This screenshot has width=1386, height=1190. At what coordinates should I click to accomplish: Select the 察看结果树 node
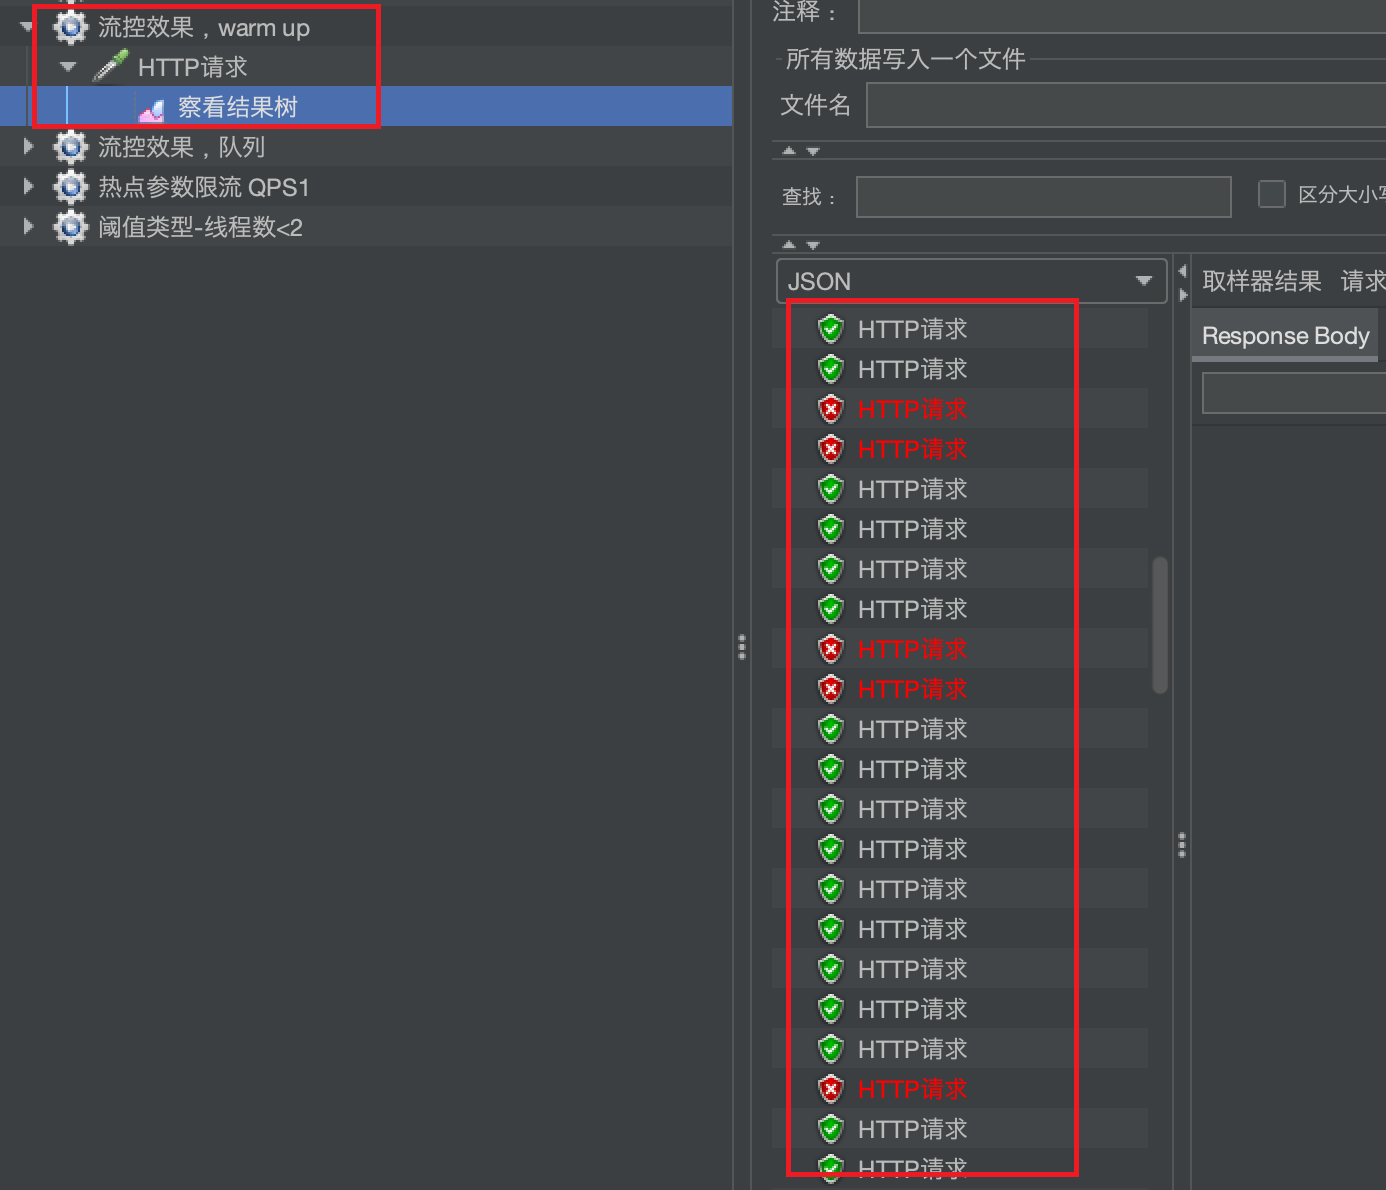tap(237, 107)
